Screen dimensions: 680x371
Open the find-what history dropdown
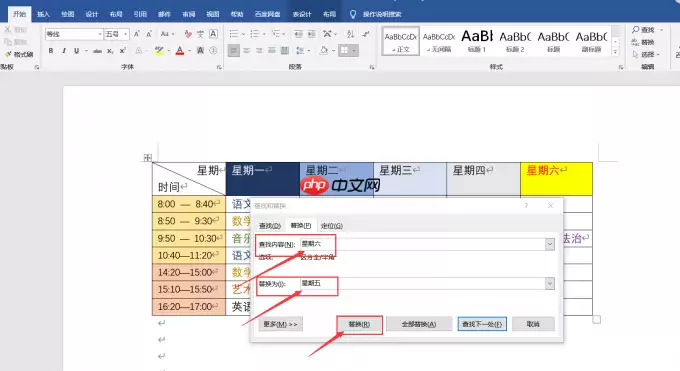549,244
